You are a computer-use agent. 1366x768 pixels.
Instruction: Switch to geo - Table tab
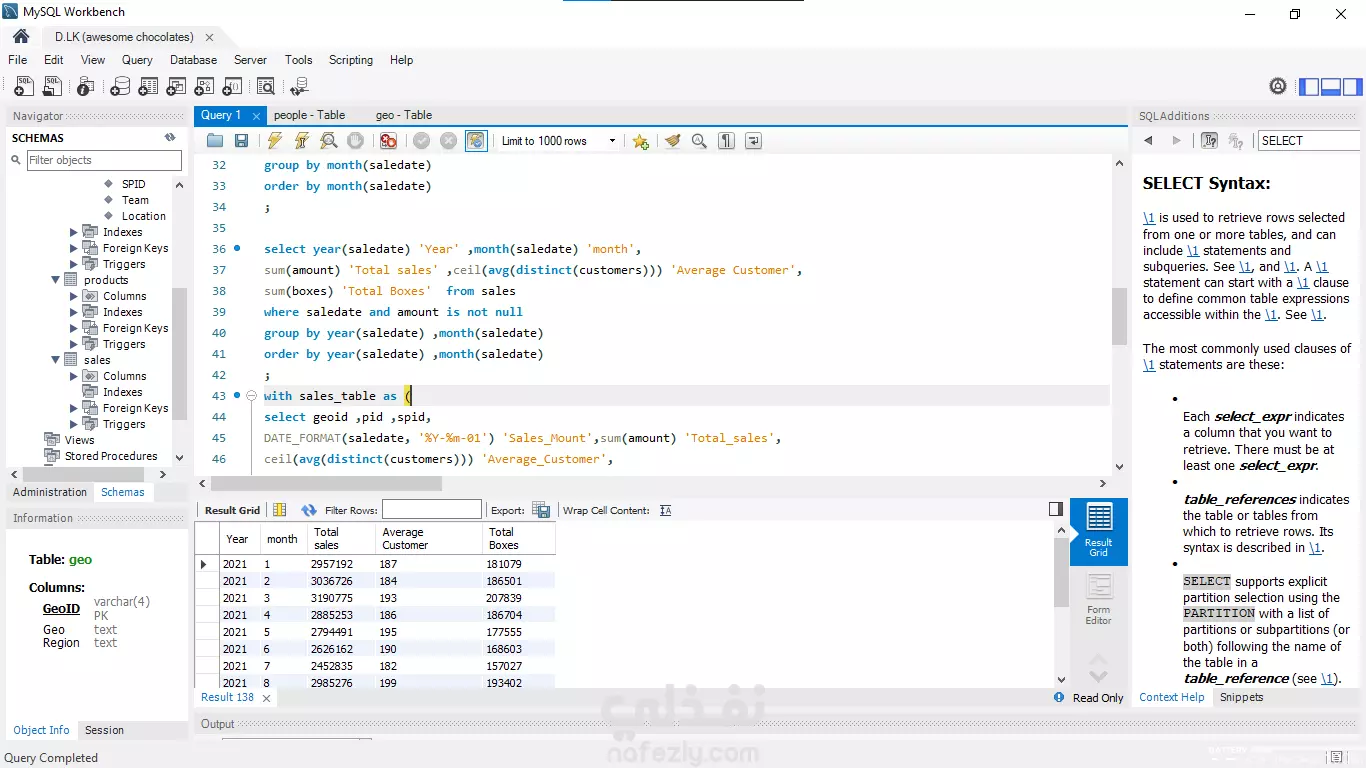tap(404, 115)
